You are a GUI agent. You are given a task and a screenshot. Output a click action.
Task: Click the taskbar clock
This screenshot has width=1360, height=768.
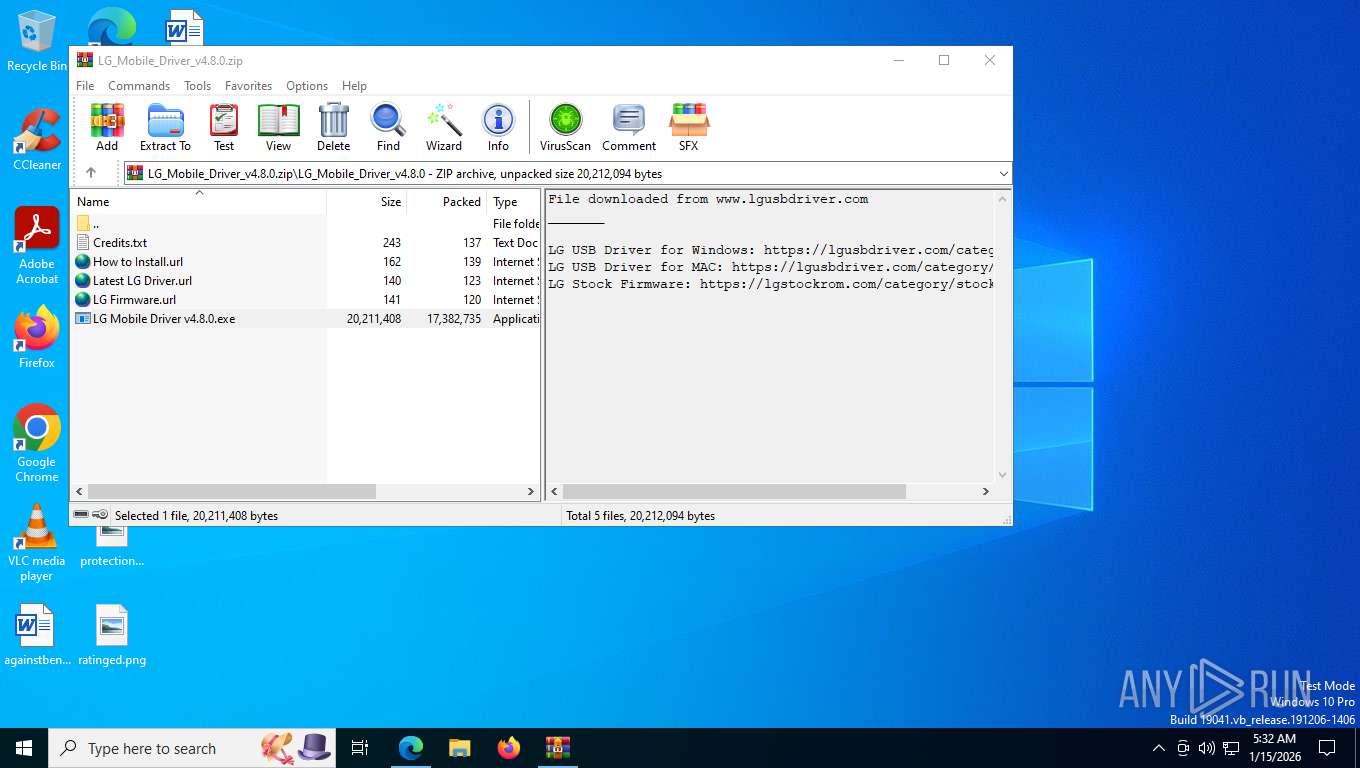click(1274, 748)
